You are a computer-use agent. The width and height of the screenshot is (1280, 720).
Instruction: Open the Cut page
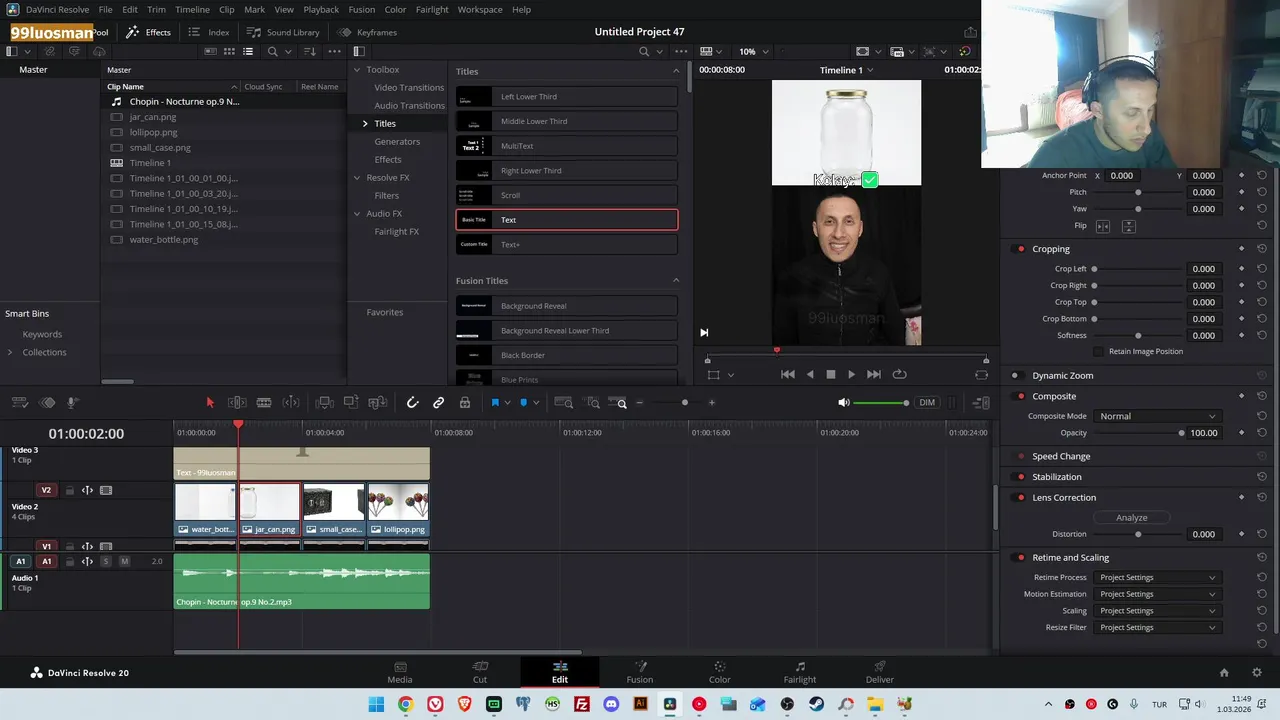click(480, 672)
